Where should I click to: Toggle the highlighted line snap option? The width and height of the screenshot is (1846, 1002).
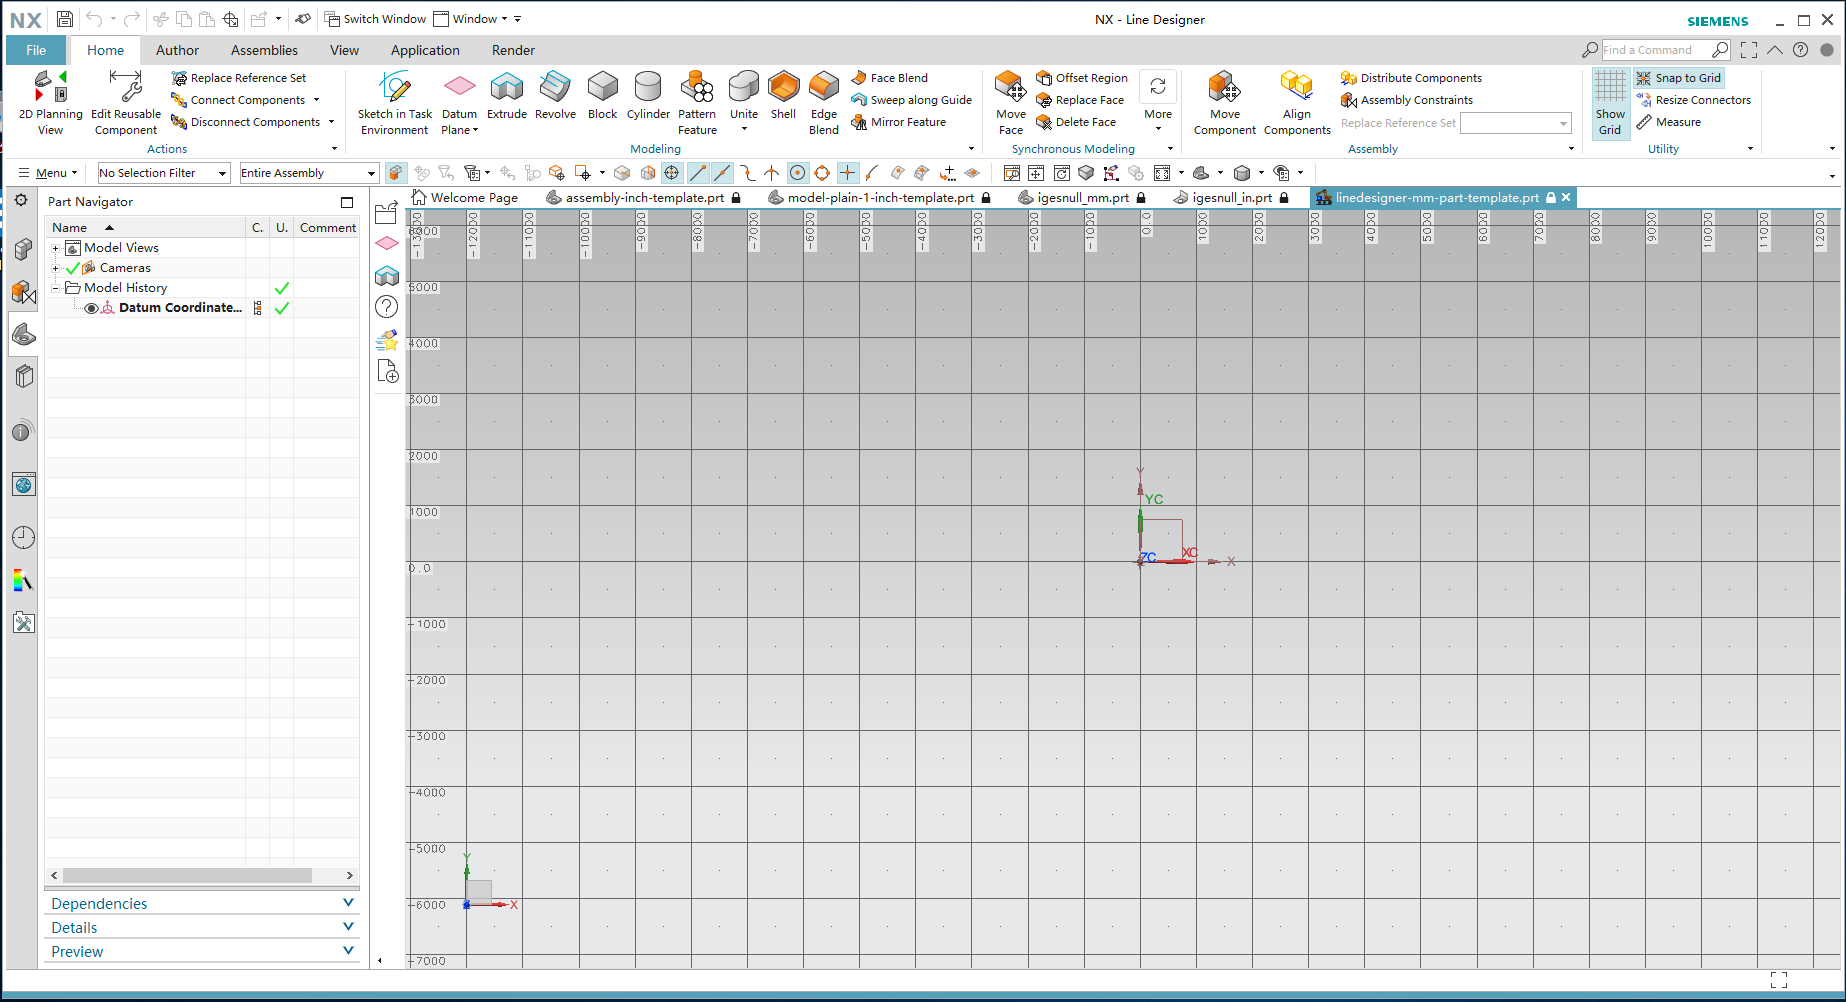coord(698,173)
